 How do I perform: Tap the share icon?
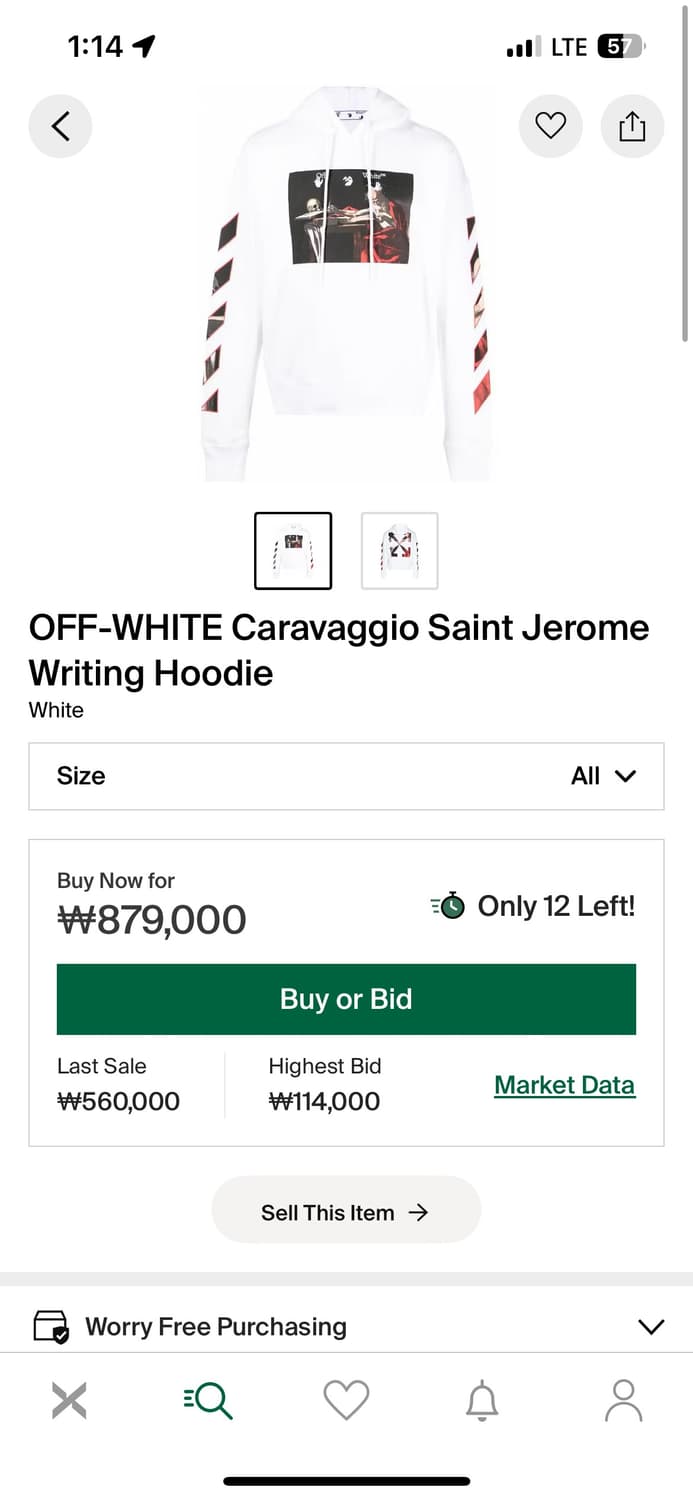[x=632, y=126]
